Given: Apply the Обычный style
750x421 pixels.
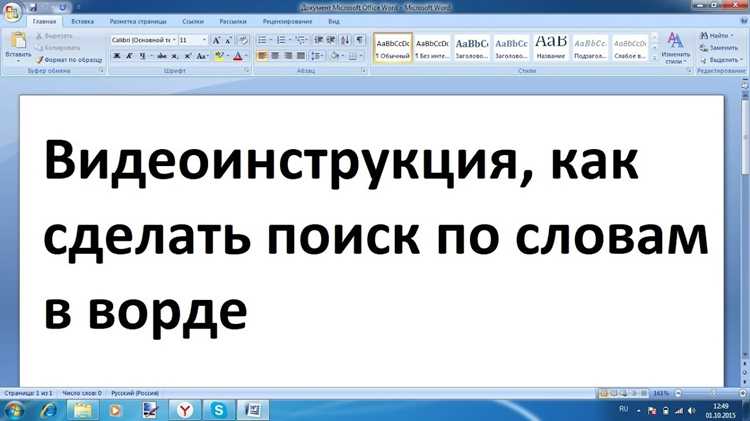Looking at the screenshot, I should click(393, 47).
